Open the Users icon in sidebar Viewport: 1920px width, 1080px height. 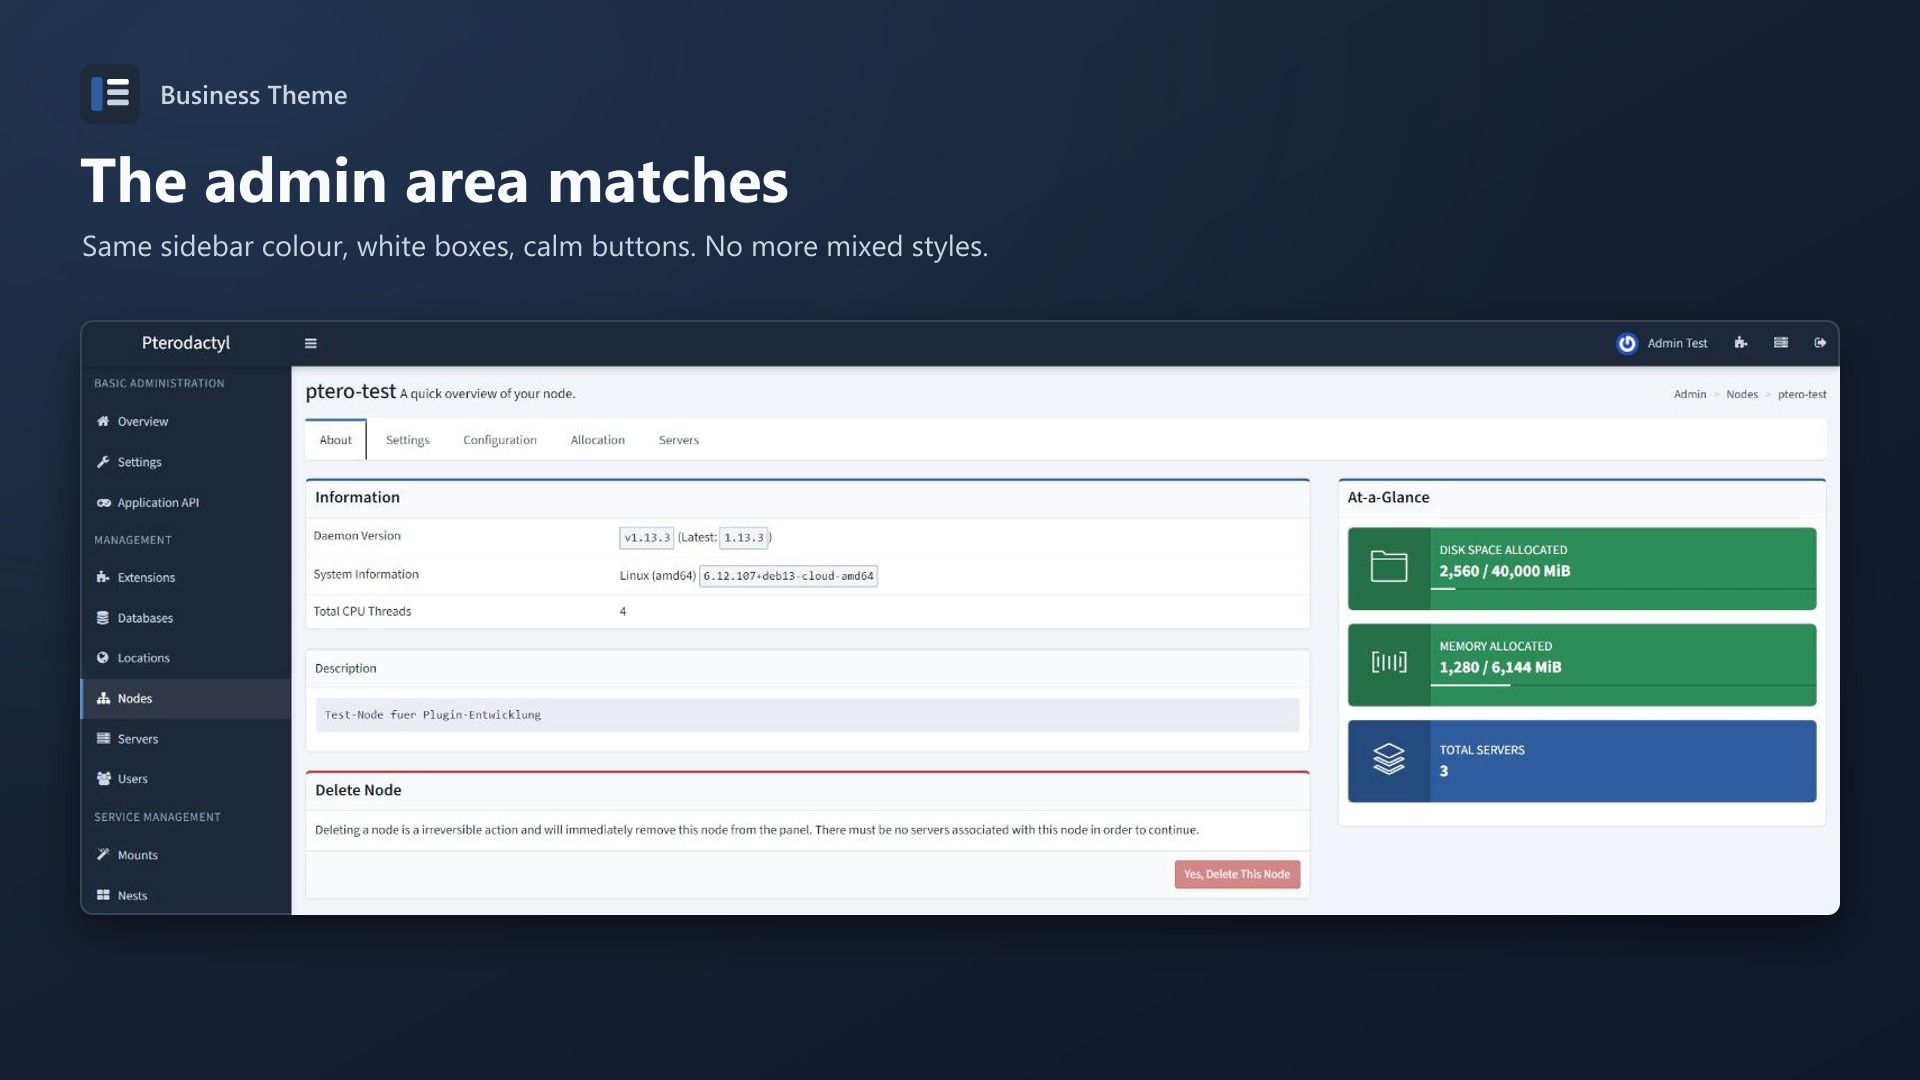point(103,779)
